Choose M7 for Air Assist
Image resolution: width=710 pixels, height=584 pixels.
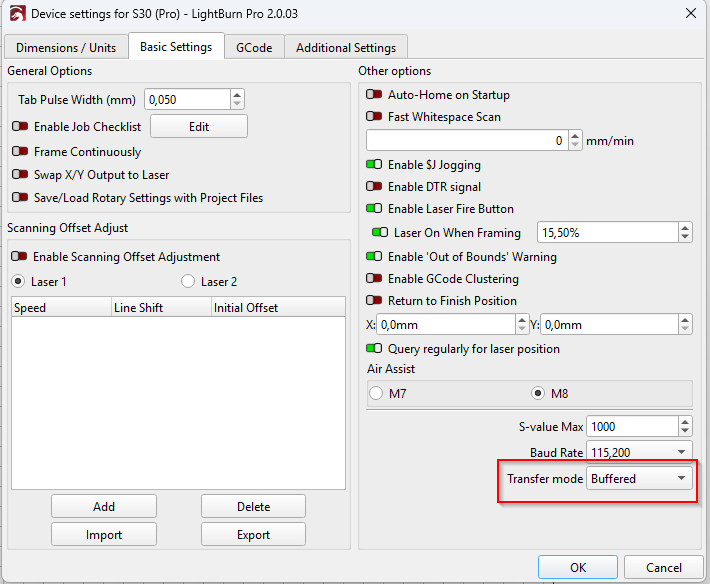point(376,393)
